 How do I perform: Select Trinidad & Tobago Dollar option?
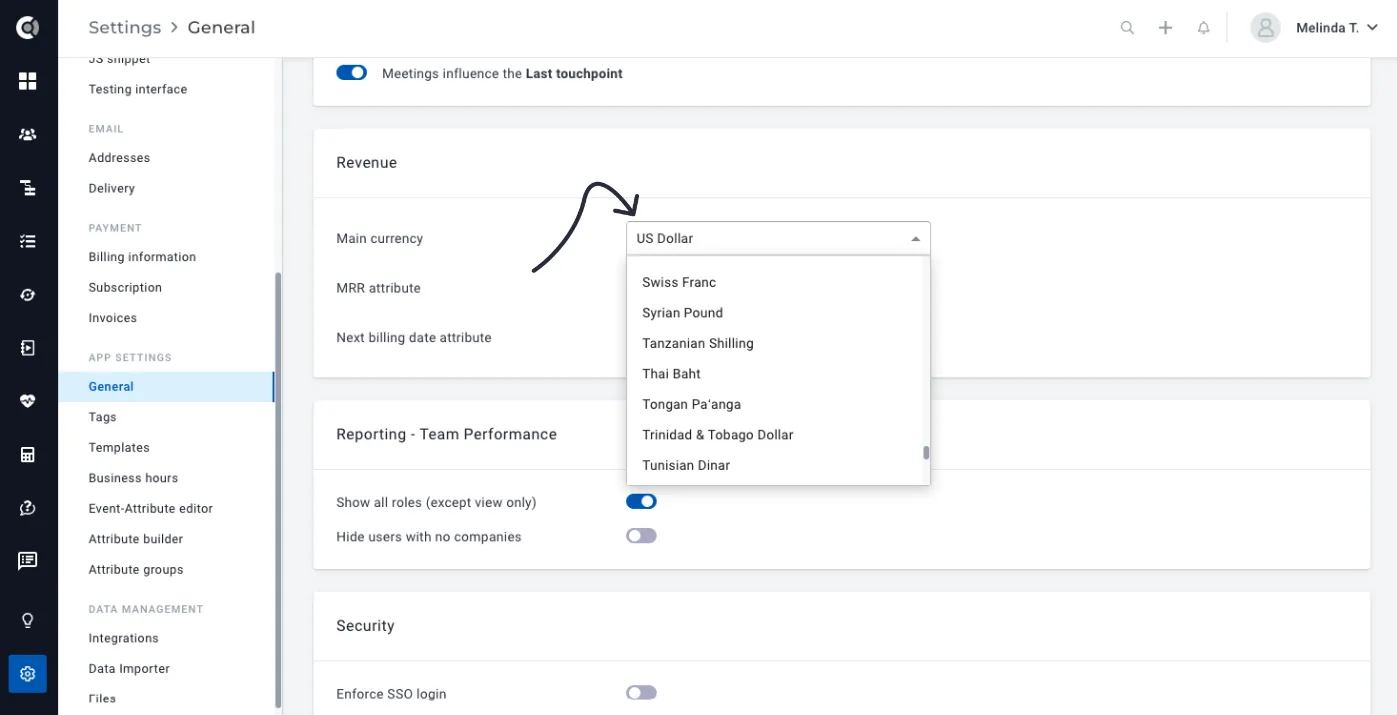[778, 435]
